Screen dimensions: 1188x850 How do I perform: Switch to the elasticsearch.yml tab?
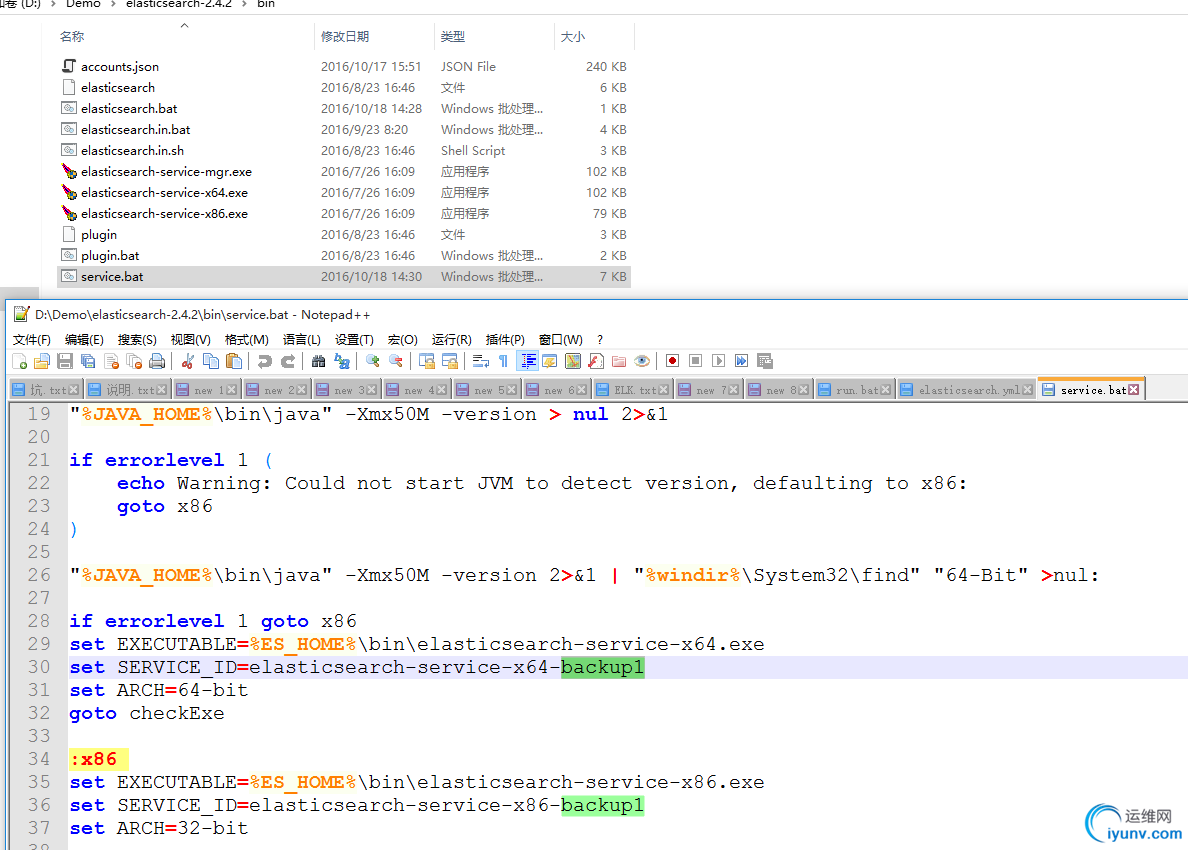(x=966, y=390)
